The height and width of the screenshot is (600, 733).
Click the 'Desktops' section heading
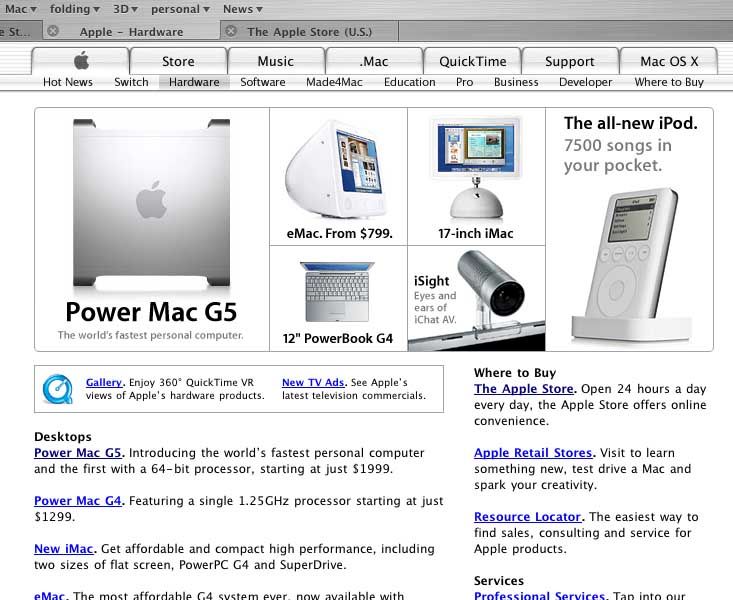(63, 437)
